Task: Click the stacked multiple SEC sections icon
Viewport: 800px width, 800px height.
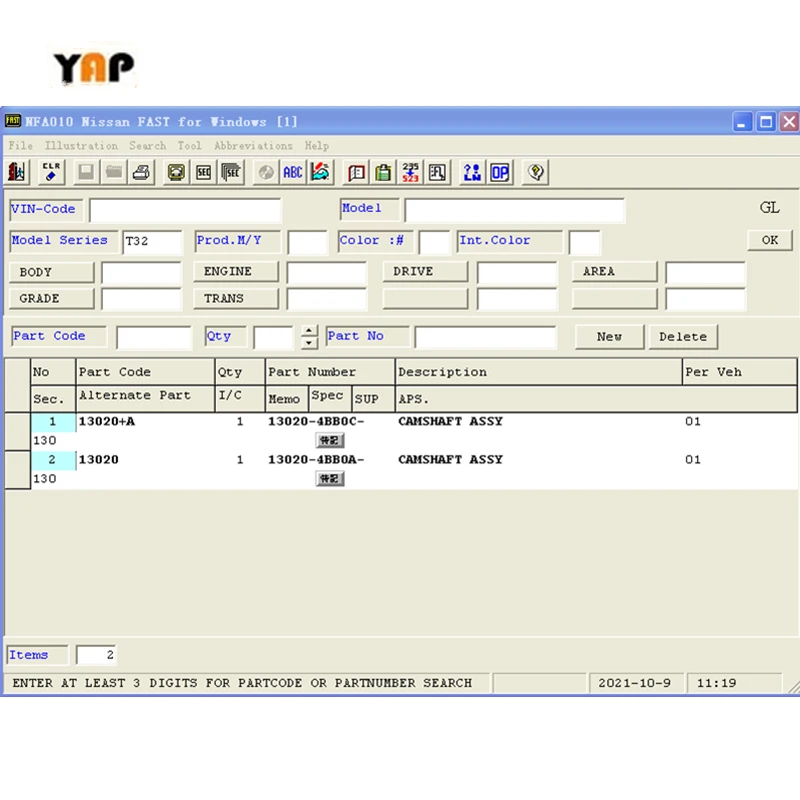Action: [x=231, y=172]
